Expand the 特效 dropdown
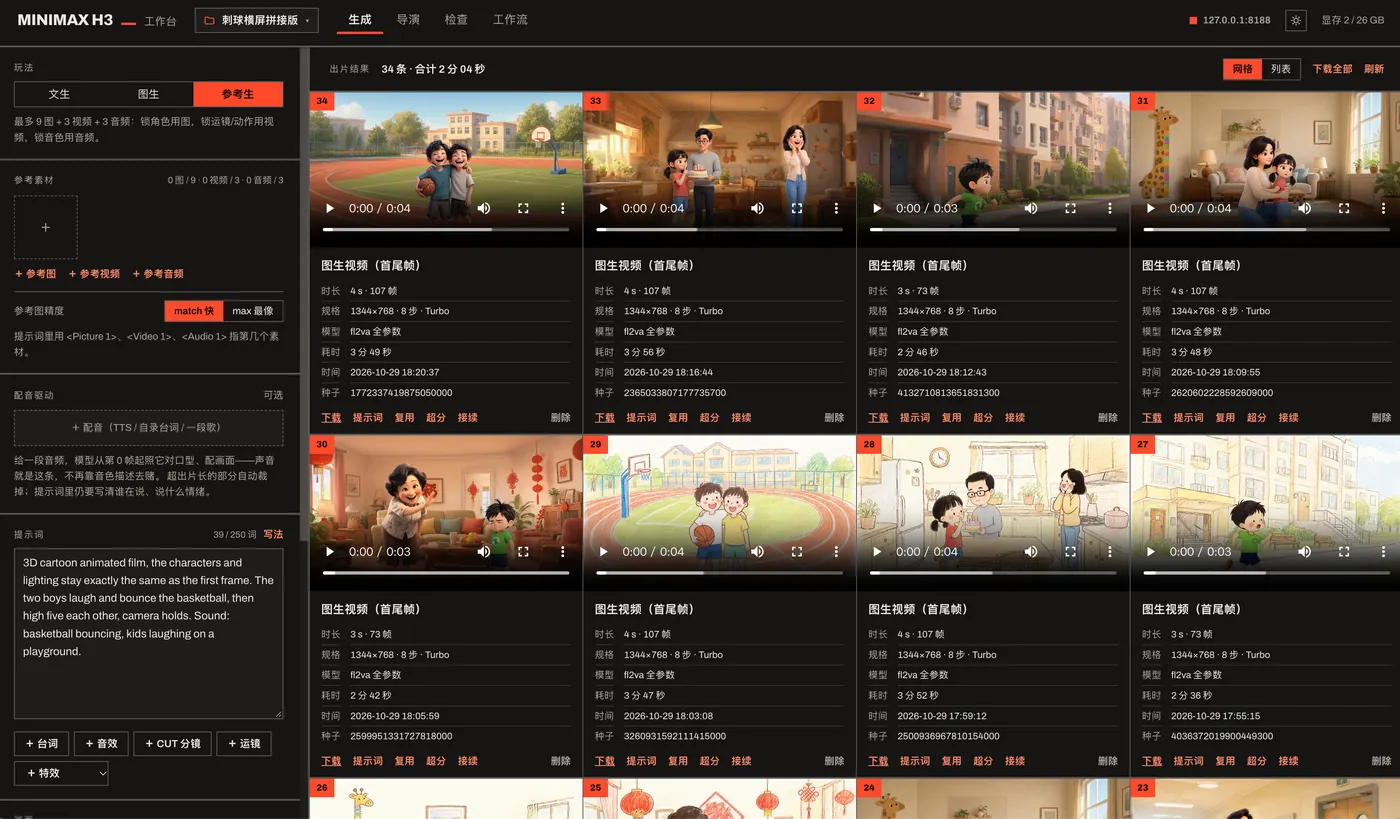The width and height of the screenshot is (1400, 819). pyautogui.click(x=61, y=773)
